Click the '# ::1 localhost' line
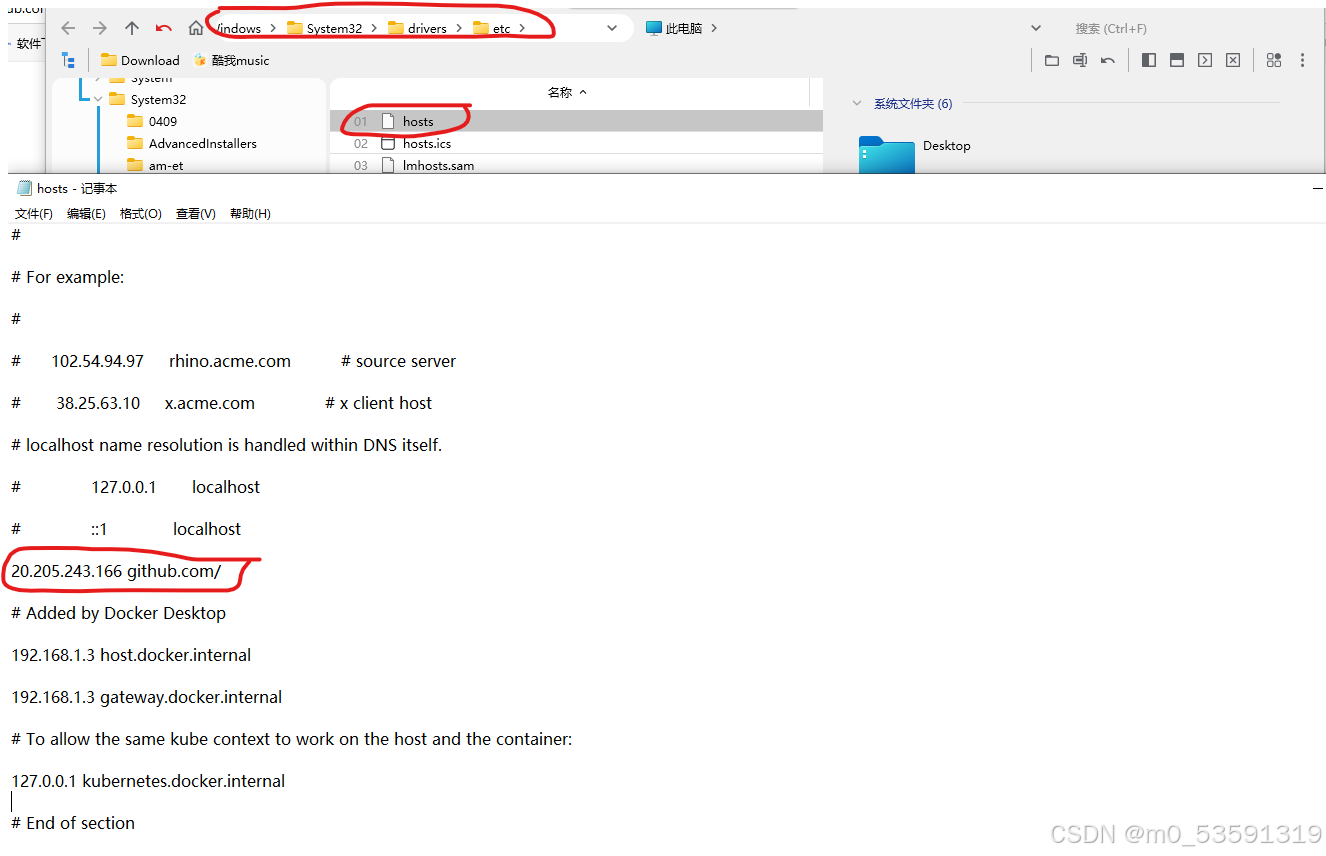The height and width of the screenshot is (856, 1326). click(126, 529)
